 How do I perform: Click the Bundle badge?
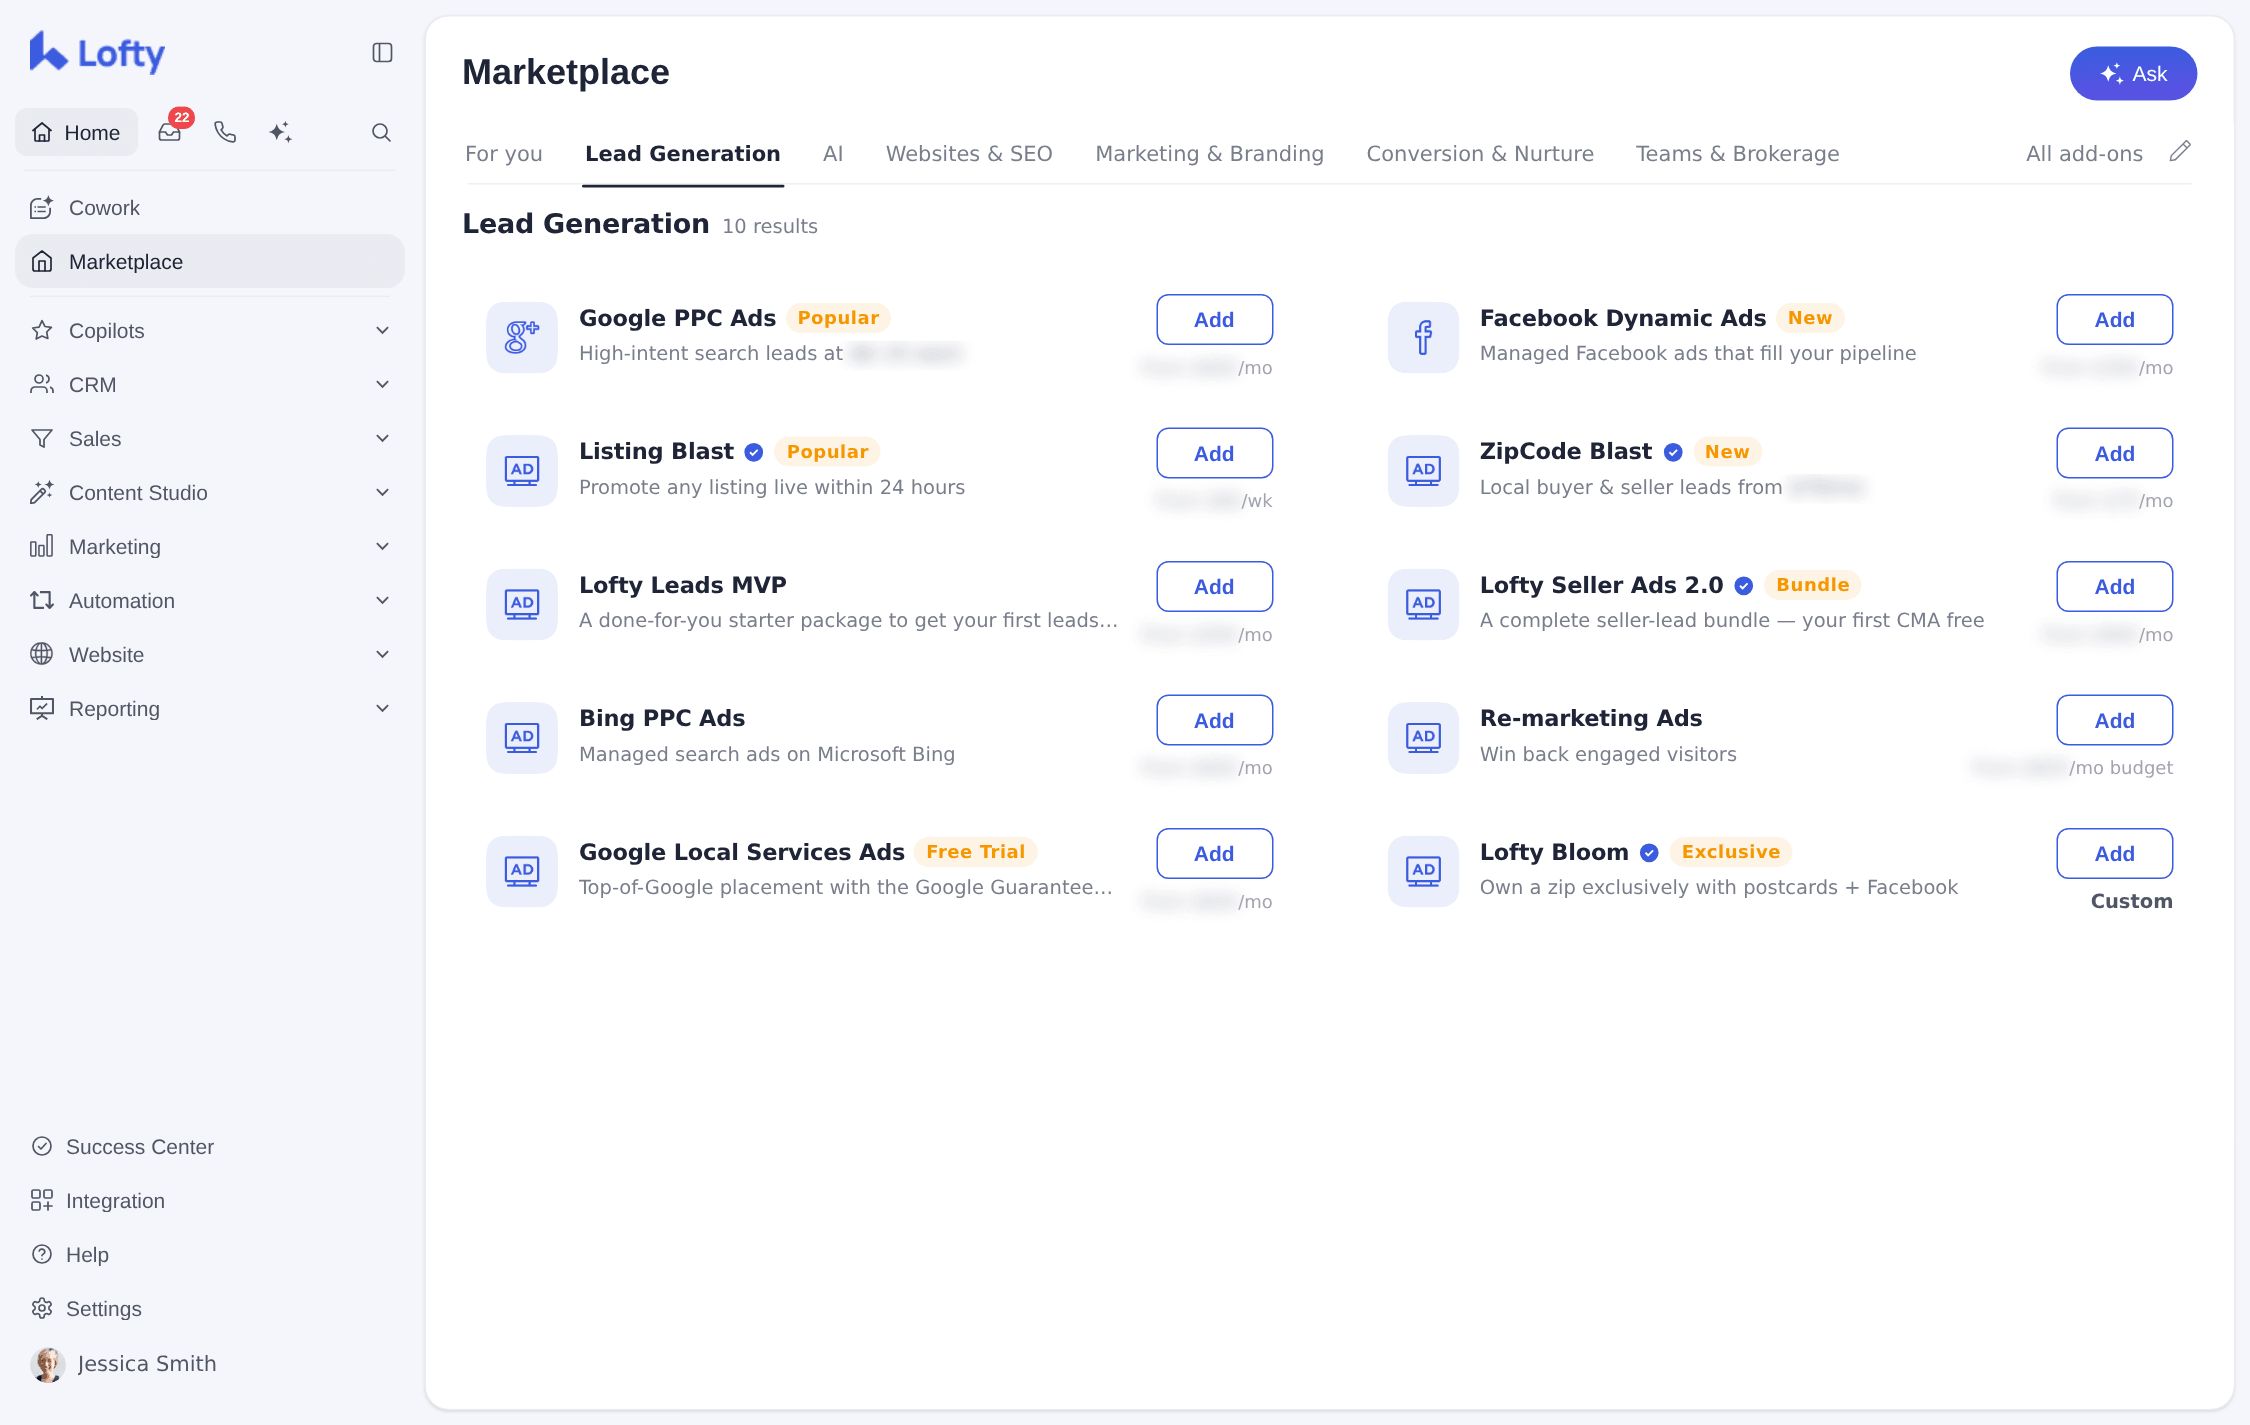[x=1812, y=585]
